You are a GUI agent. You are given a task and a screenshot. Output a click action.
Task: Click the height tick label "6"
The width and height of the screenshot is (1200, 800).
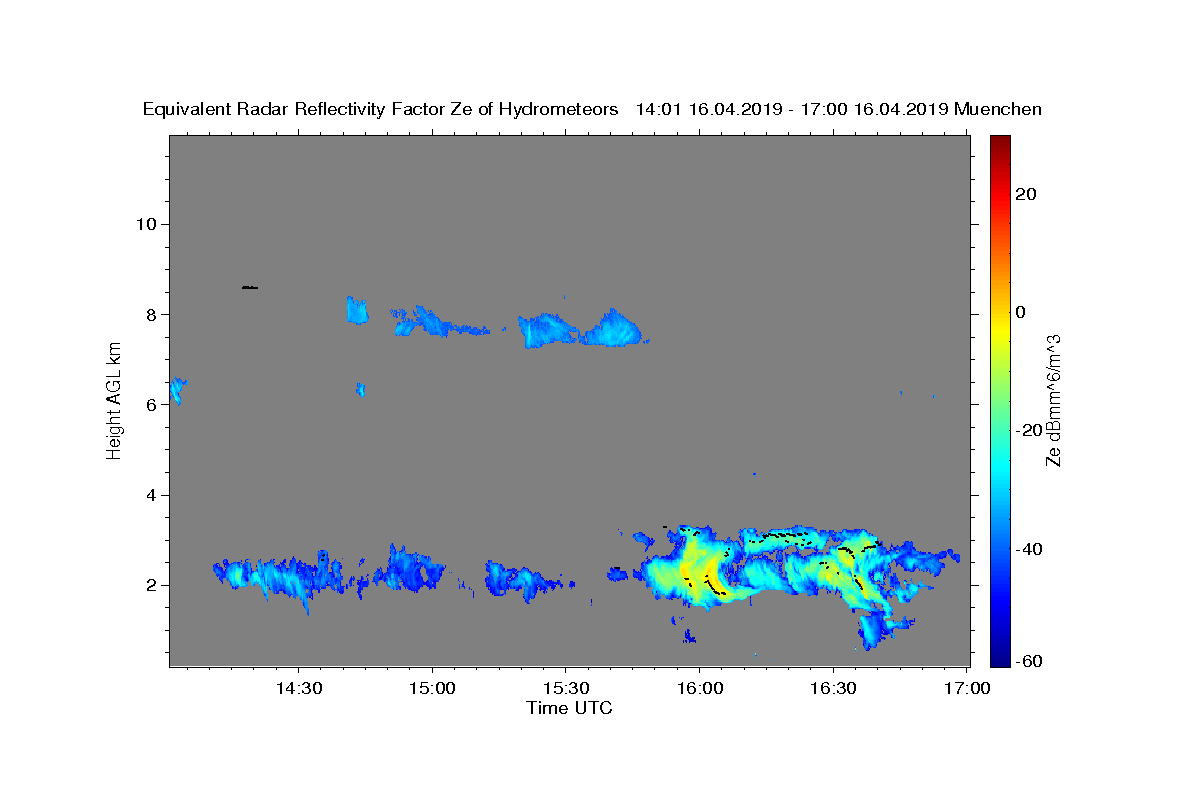150,405
